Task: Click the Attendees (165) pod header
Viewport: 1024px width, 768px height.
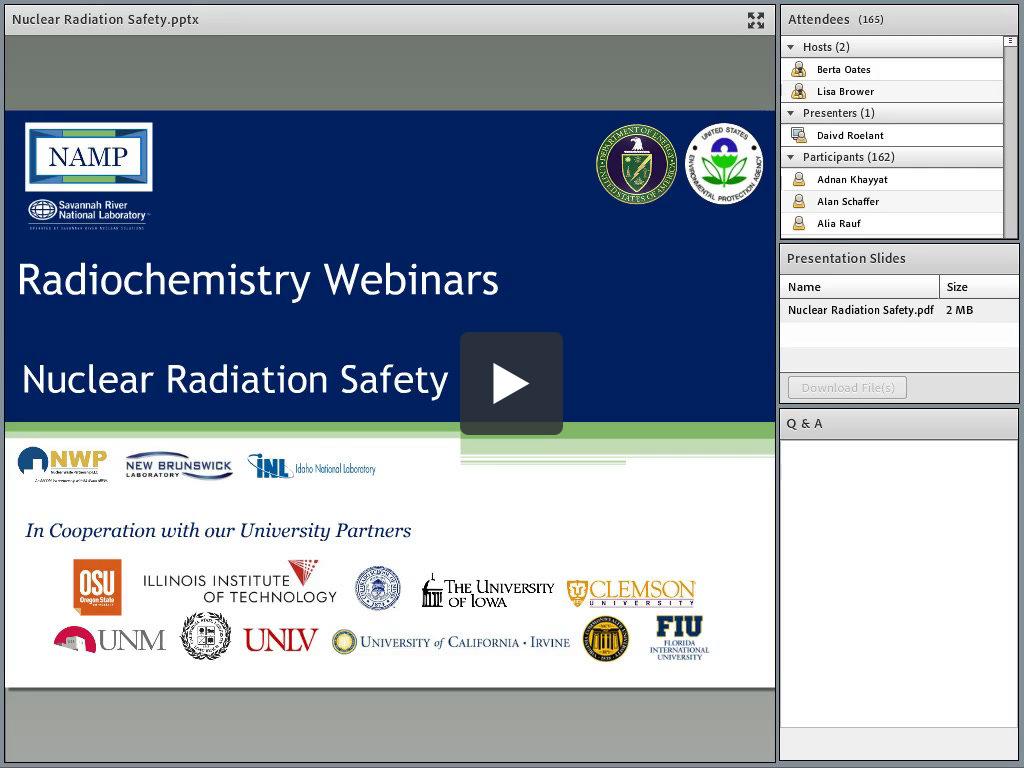Action: tap(899, 20)
